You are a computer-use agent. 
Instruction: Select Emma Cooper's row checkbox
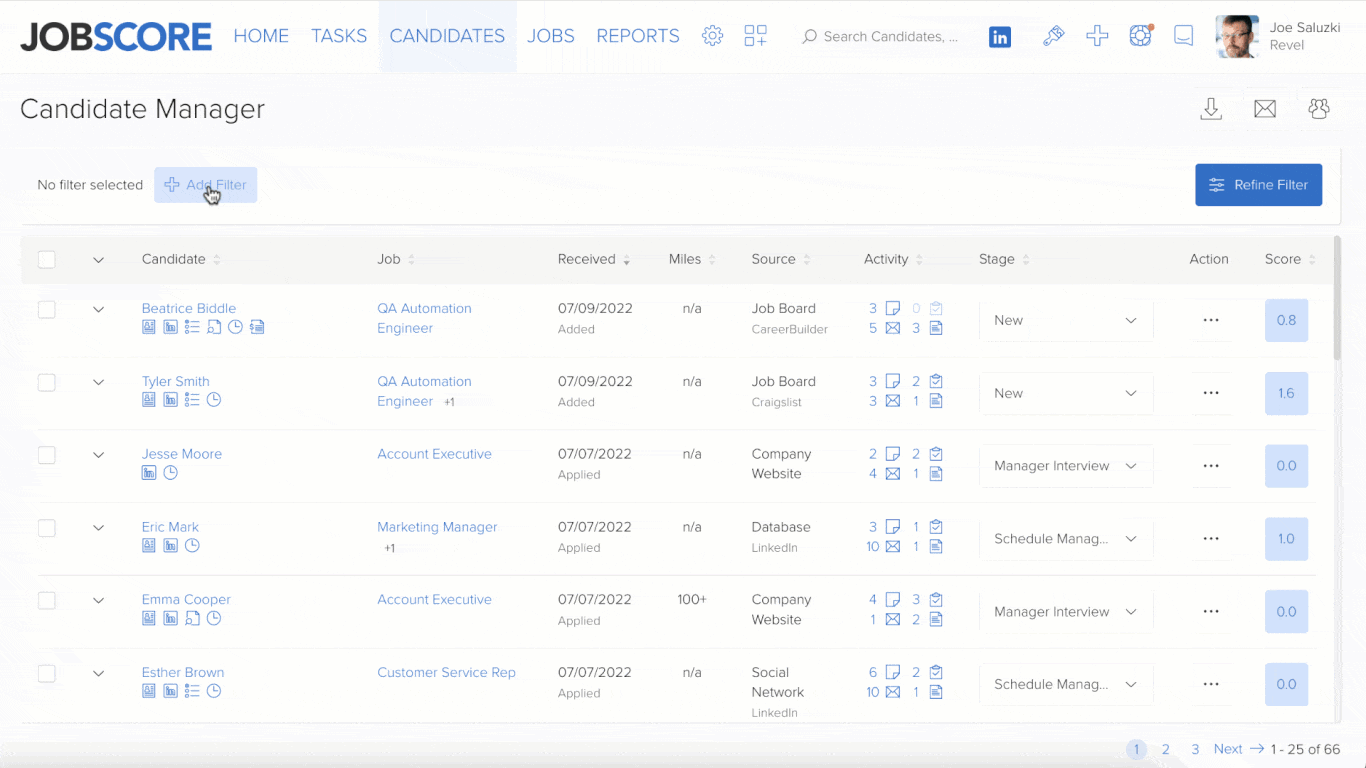click(x=47, y=600)
